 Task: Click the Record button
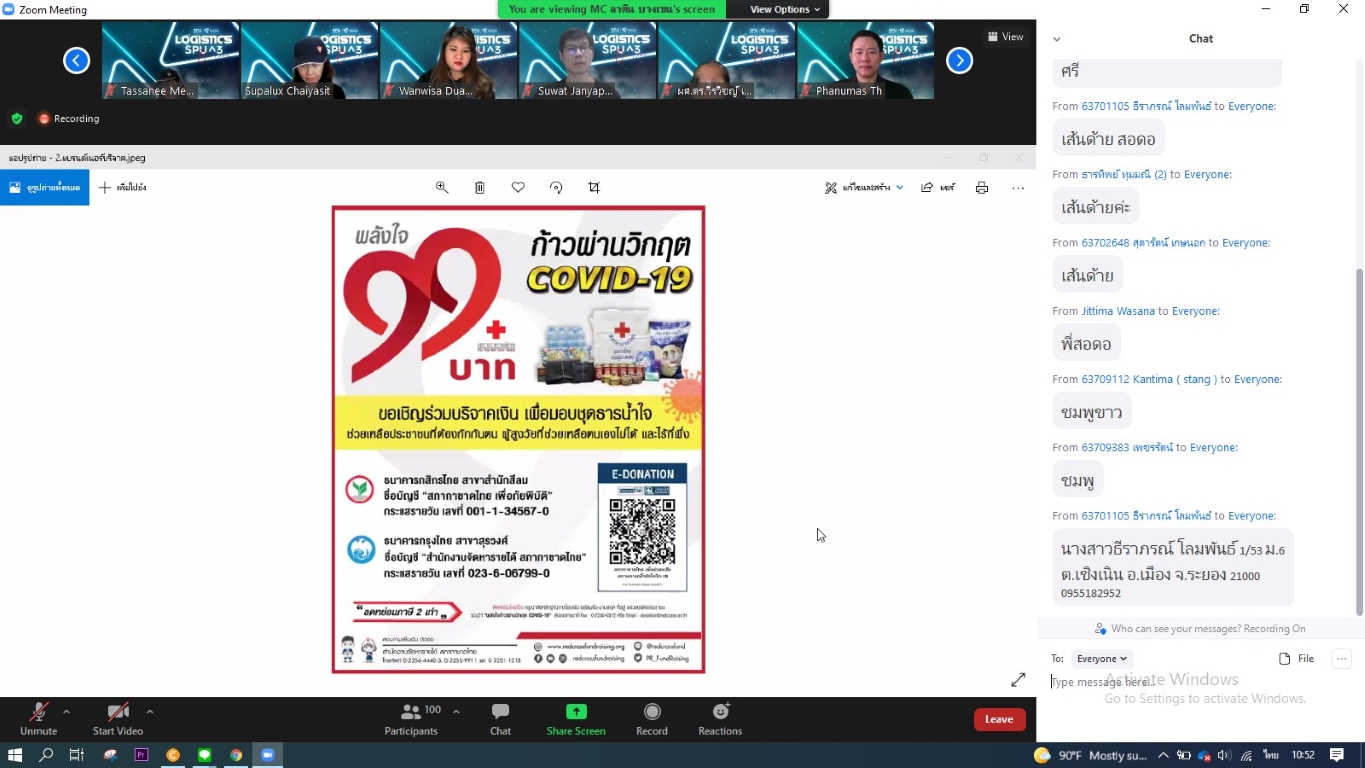(x=652, y=718)
